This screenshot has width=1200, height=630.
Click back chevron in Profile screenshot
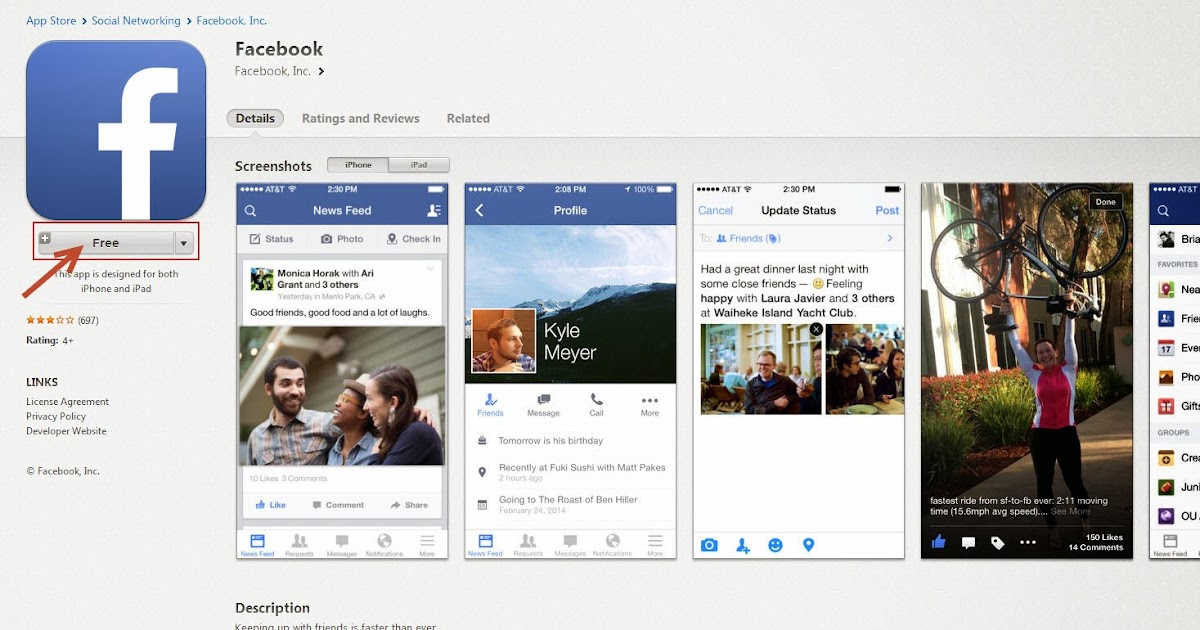(x=479, y=210)
